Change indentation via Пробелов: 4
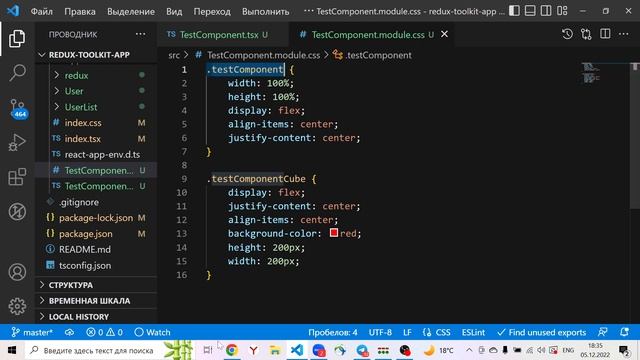The height and width of the screenshot is (360, 640). click(333, 332)
